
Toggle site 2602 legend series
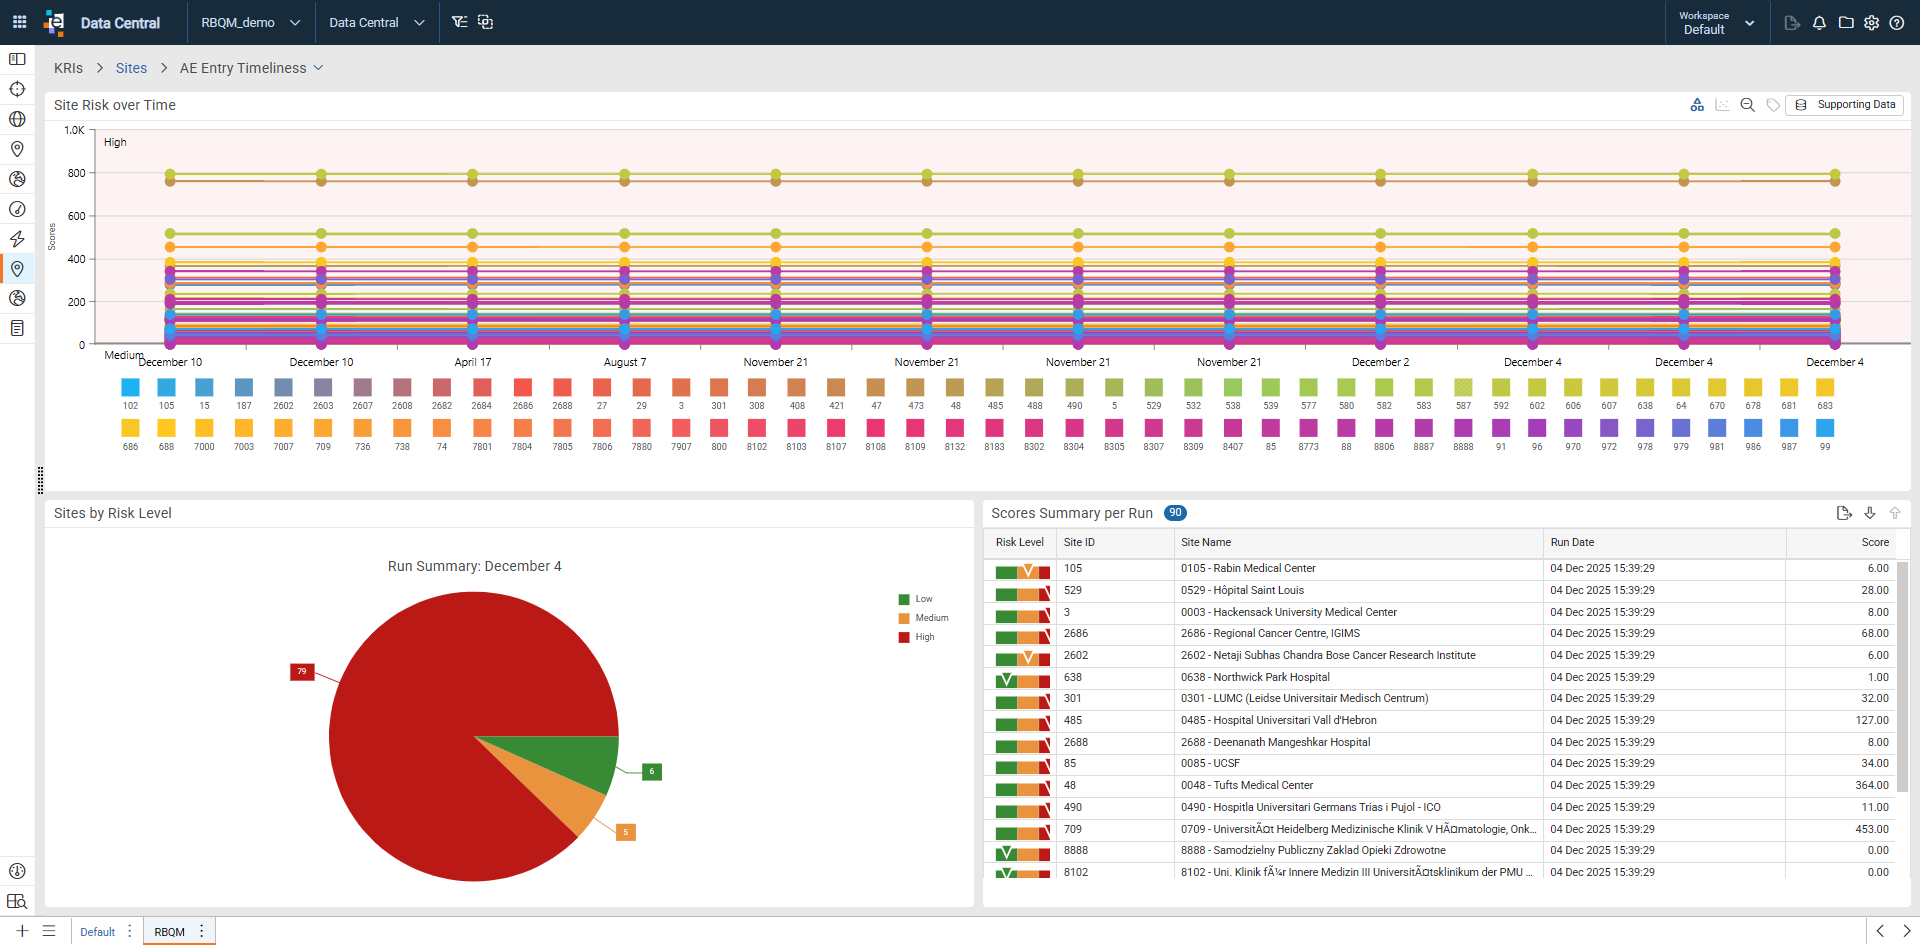click(x=283, y=387)
